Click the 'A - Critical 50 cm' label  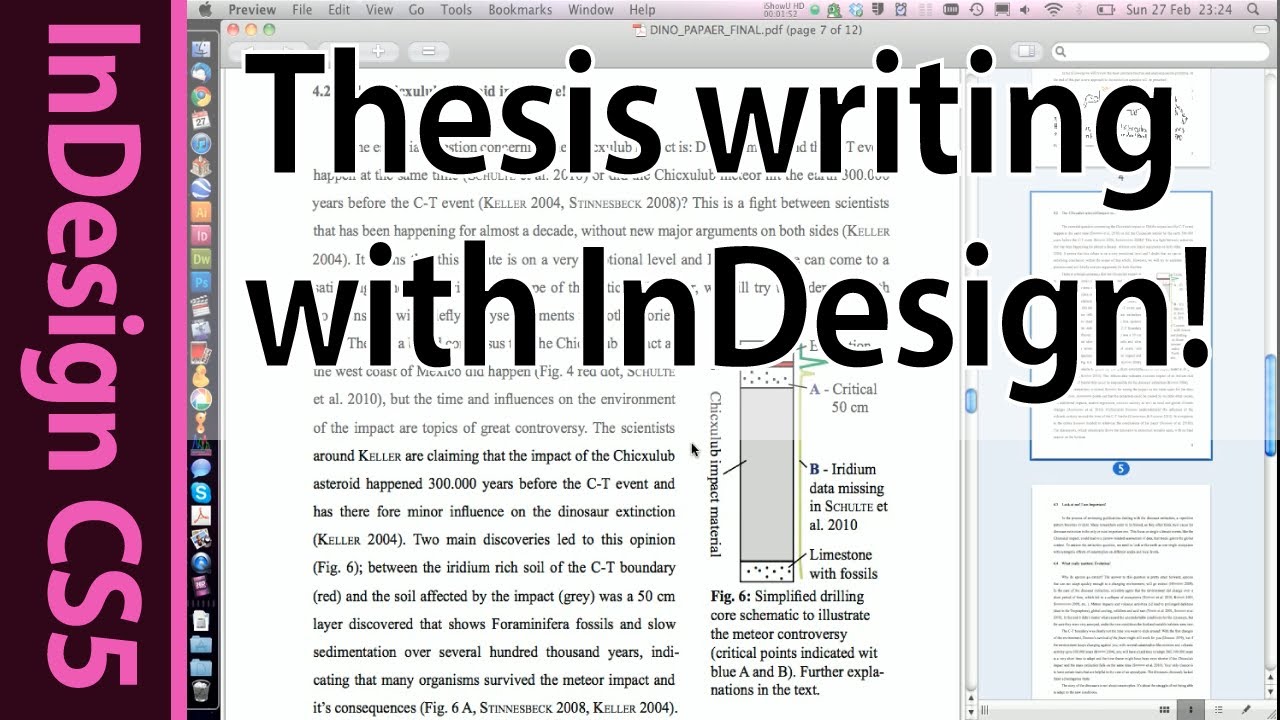tap(843, 398)
